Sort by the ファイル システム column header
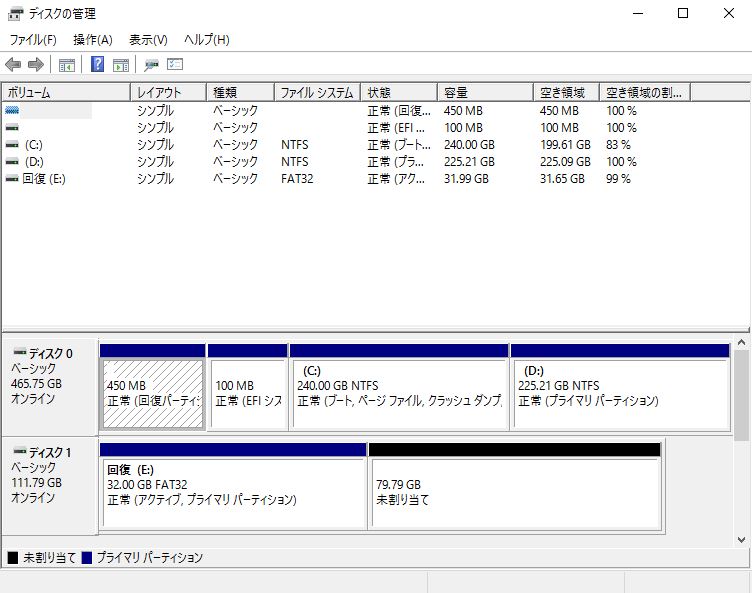 (x=317, y=92)
